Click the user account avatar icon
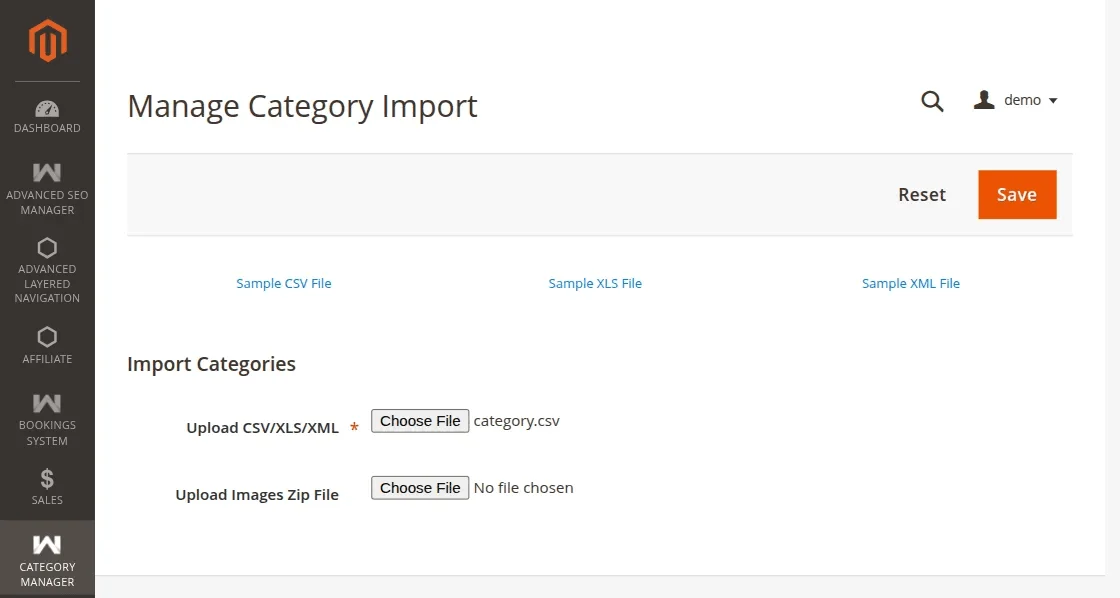The width and height of the screenshot is (1120, 598). point(984,100)
